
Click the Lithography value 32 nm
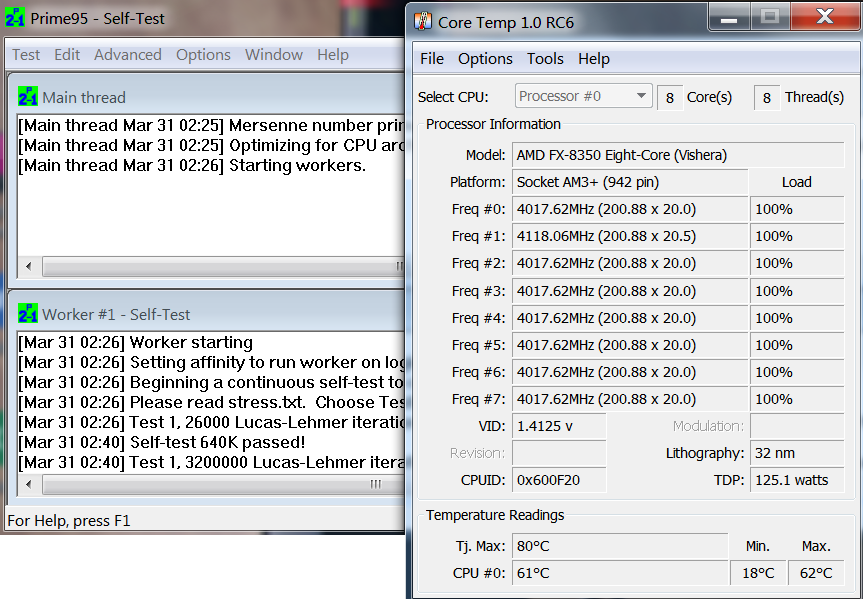click(797, 453)
